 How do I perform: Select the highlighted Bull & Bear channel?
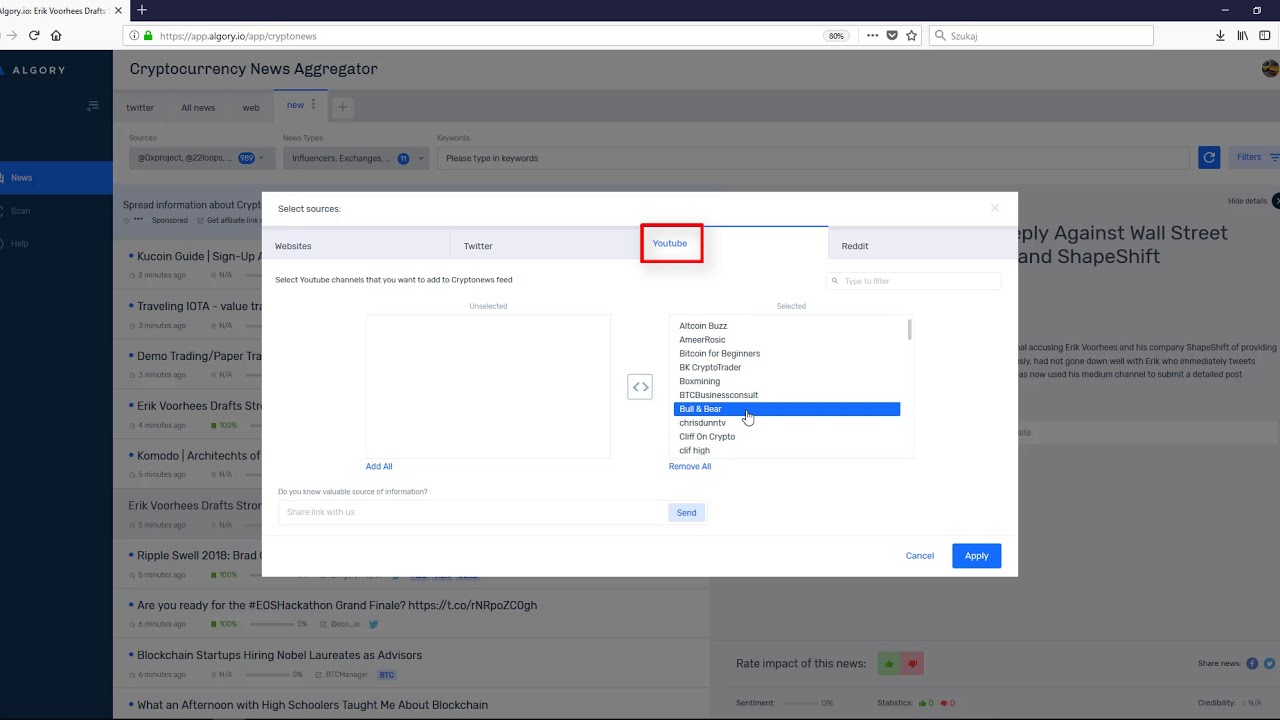click(x=787, y=409)
